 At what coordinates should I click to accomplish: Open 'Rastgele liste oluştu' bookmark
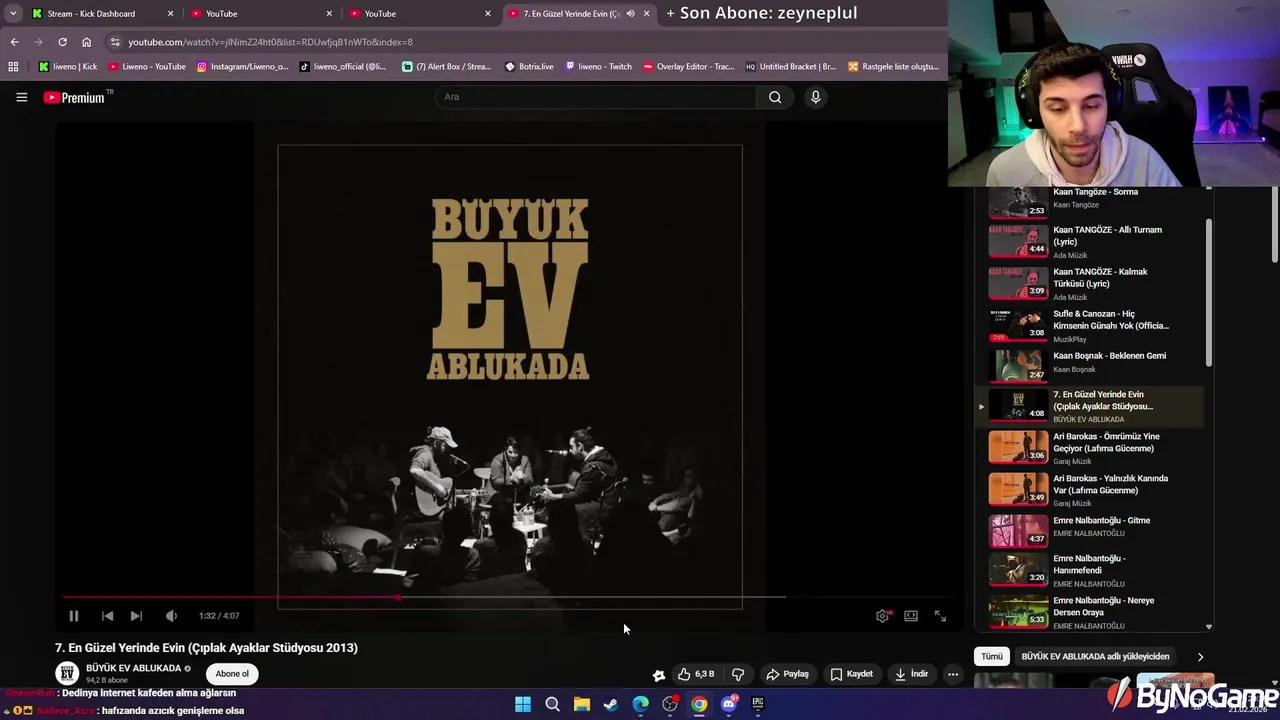(893, 67)
